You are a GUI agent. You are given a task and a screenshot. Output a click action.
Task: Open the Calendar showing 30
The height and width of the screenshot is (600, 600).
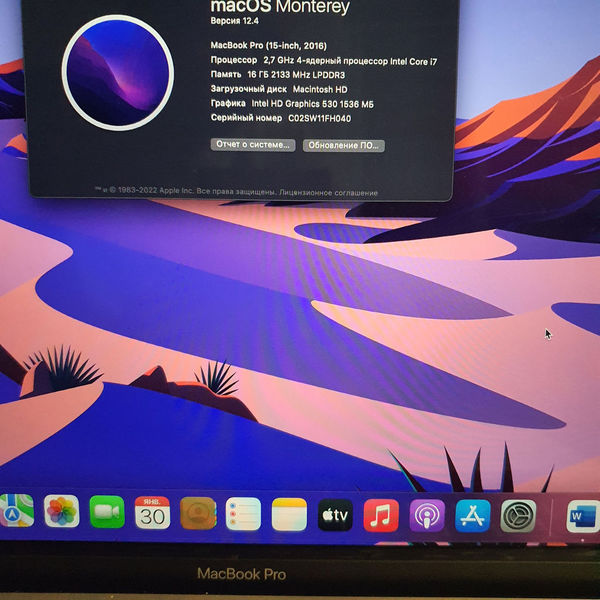(x=152, y=512)
